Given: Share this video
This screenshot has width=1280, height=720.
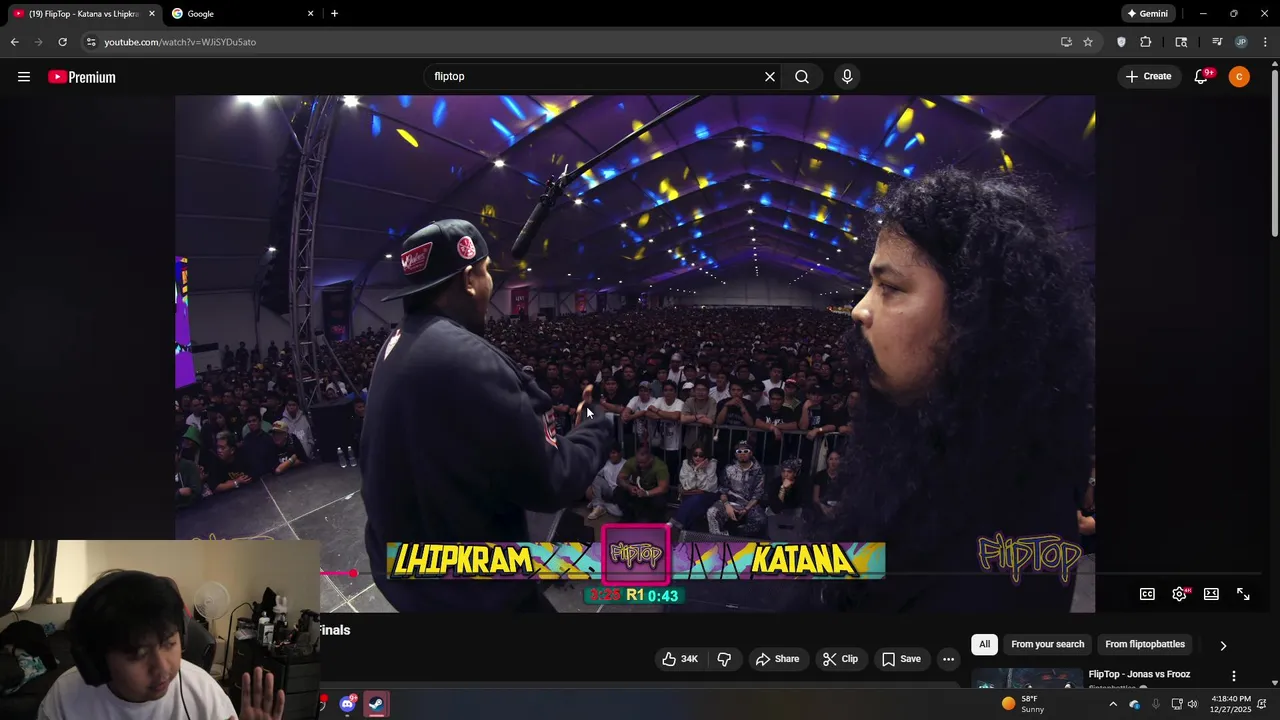Looking at the screenshot, I should pyautogui.click(x=777, y=659).
